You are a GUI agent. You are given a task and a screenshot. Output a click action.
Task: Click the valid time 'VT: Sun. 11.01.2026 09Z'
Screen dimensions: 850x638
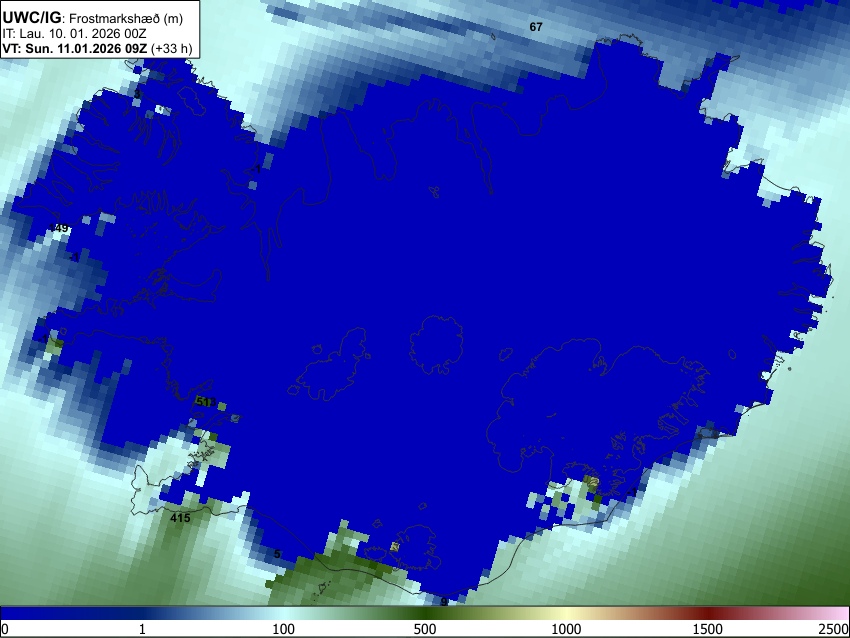(74, 48)
